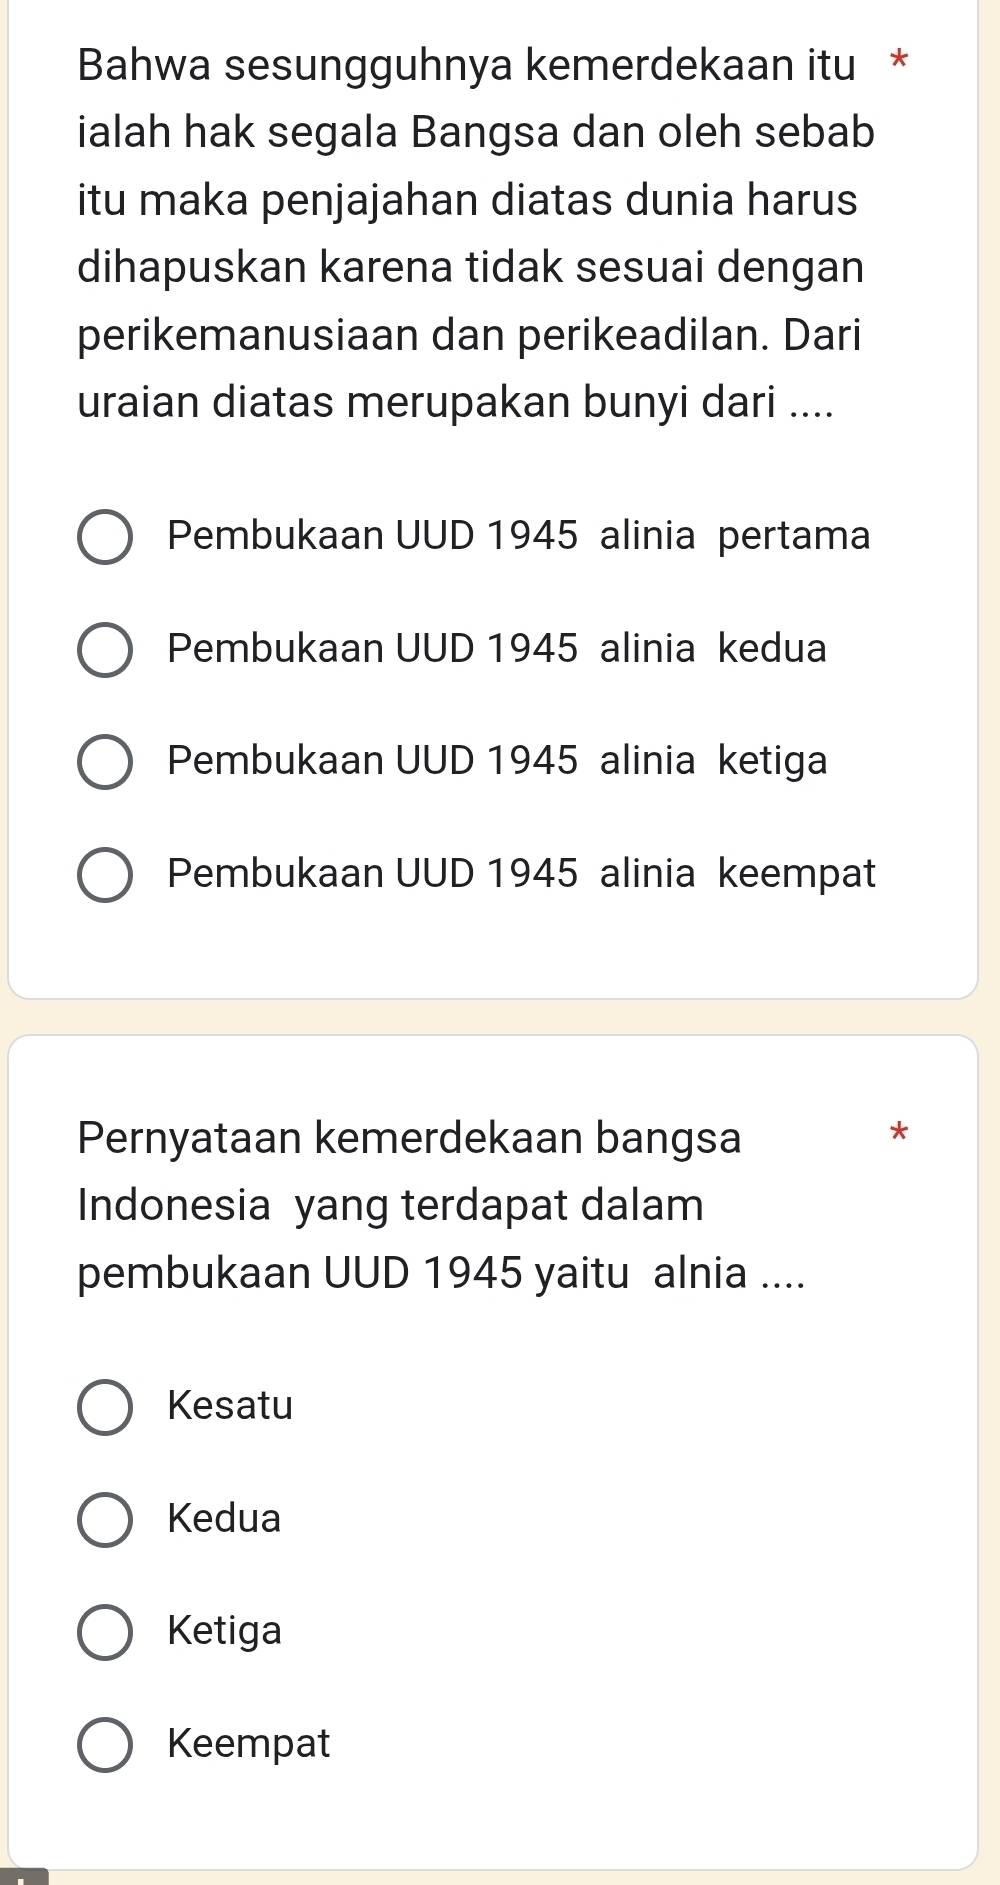This screenshot has width=1000, height=1885.
Task: Click the 'Pembukaan UUD 1945 alinia keempat' label
Action: [x=521, y=874]
